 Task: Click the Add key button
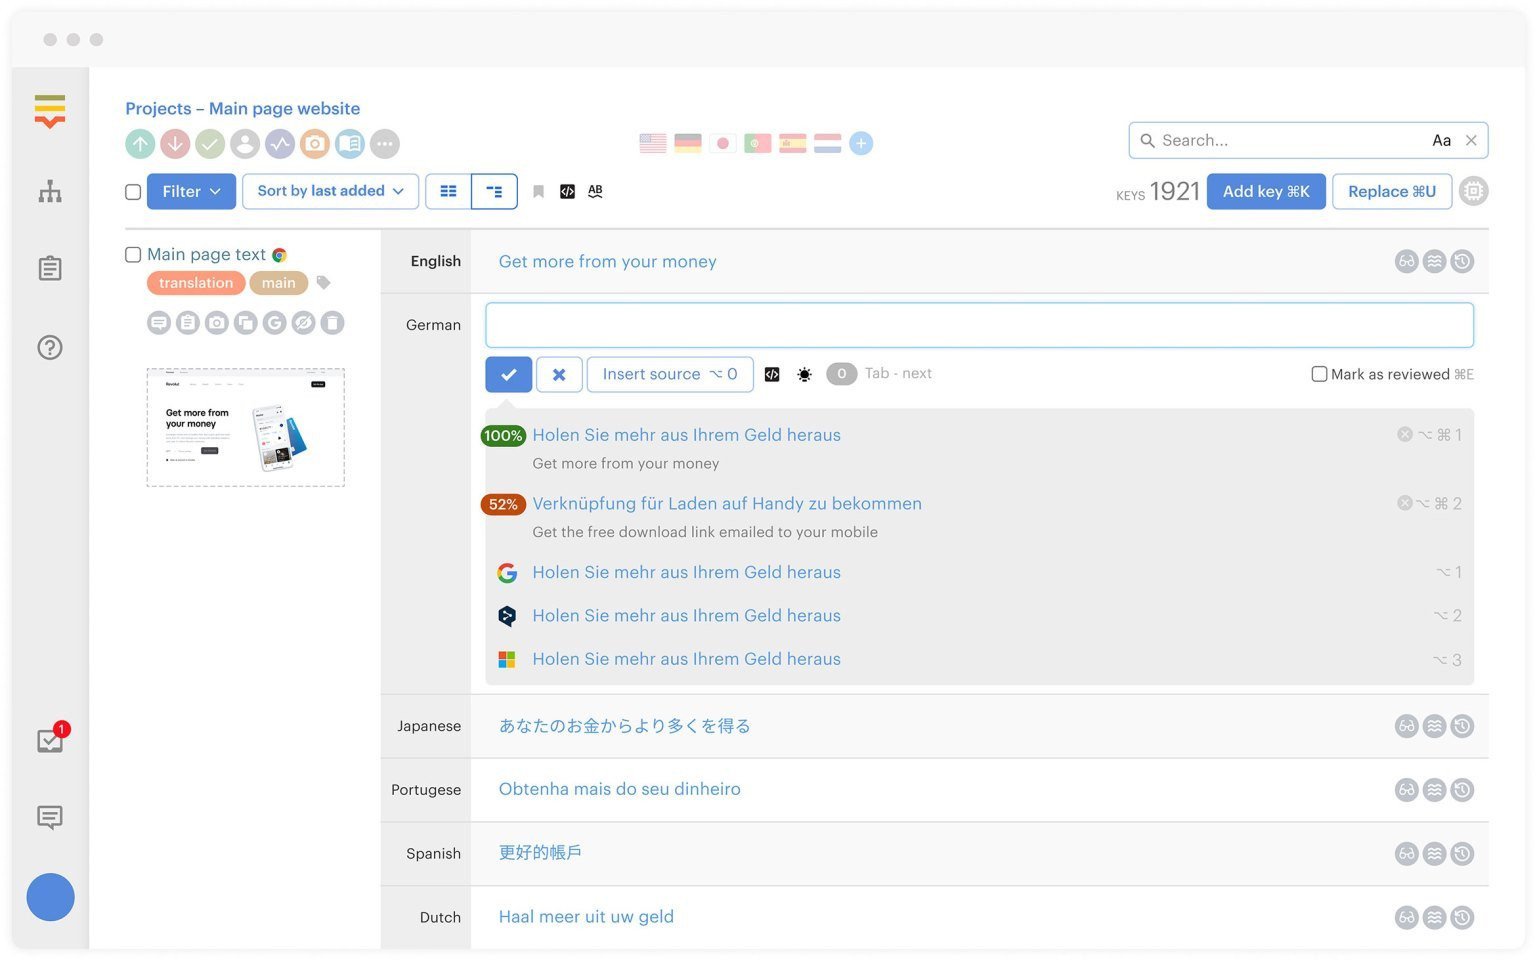[1265, 191]
